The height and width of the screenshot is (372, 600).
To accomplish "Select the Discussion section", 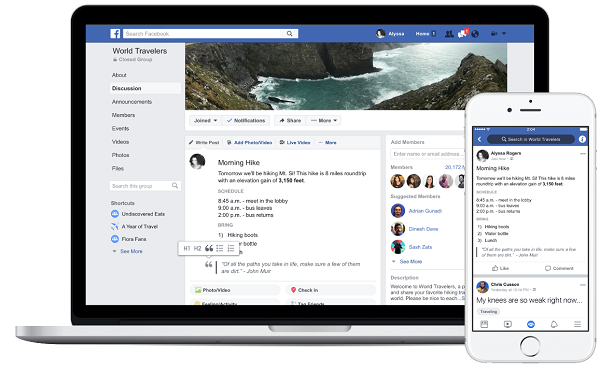I will pyautogui.click(x=145, y=88).
